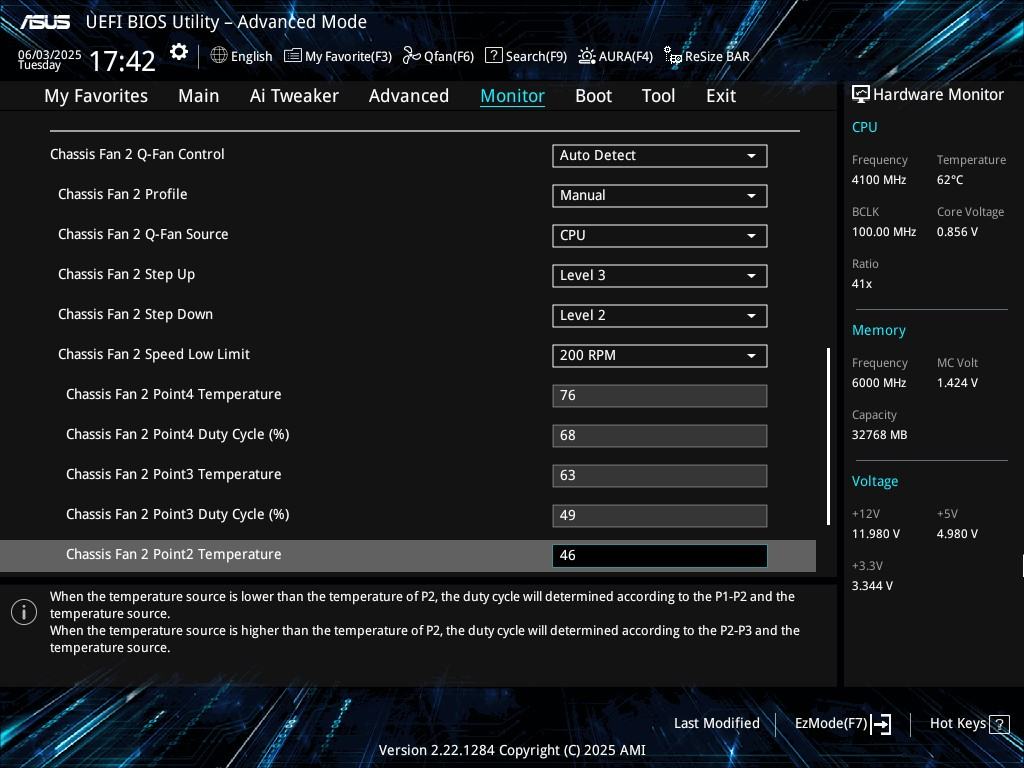Click +12V reading 11.980 V
Viewport: 1024px width, 768px height.
875,534
